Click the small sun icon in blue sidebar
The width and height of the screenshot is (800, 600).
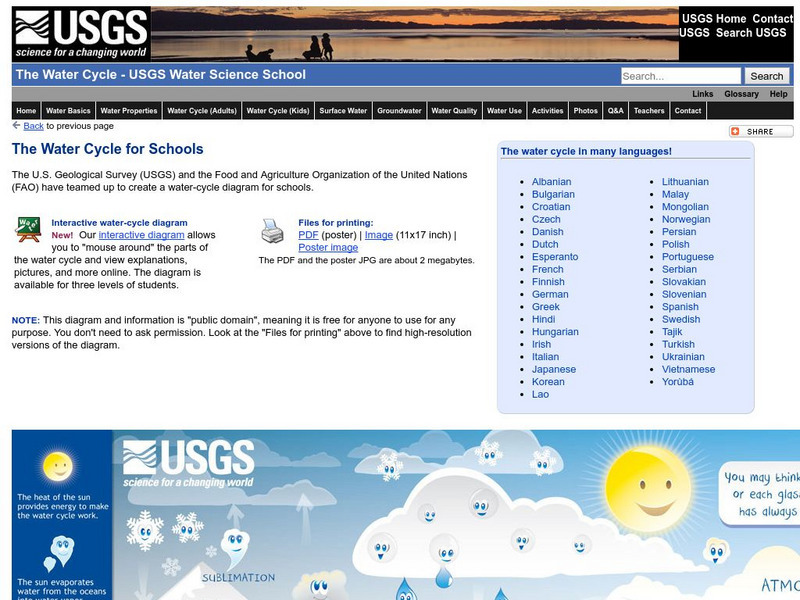(x=58, y=466)
